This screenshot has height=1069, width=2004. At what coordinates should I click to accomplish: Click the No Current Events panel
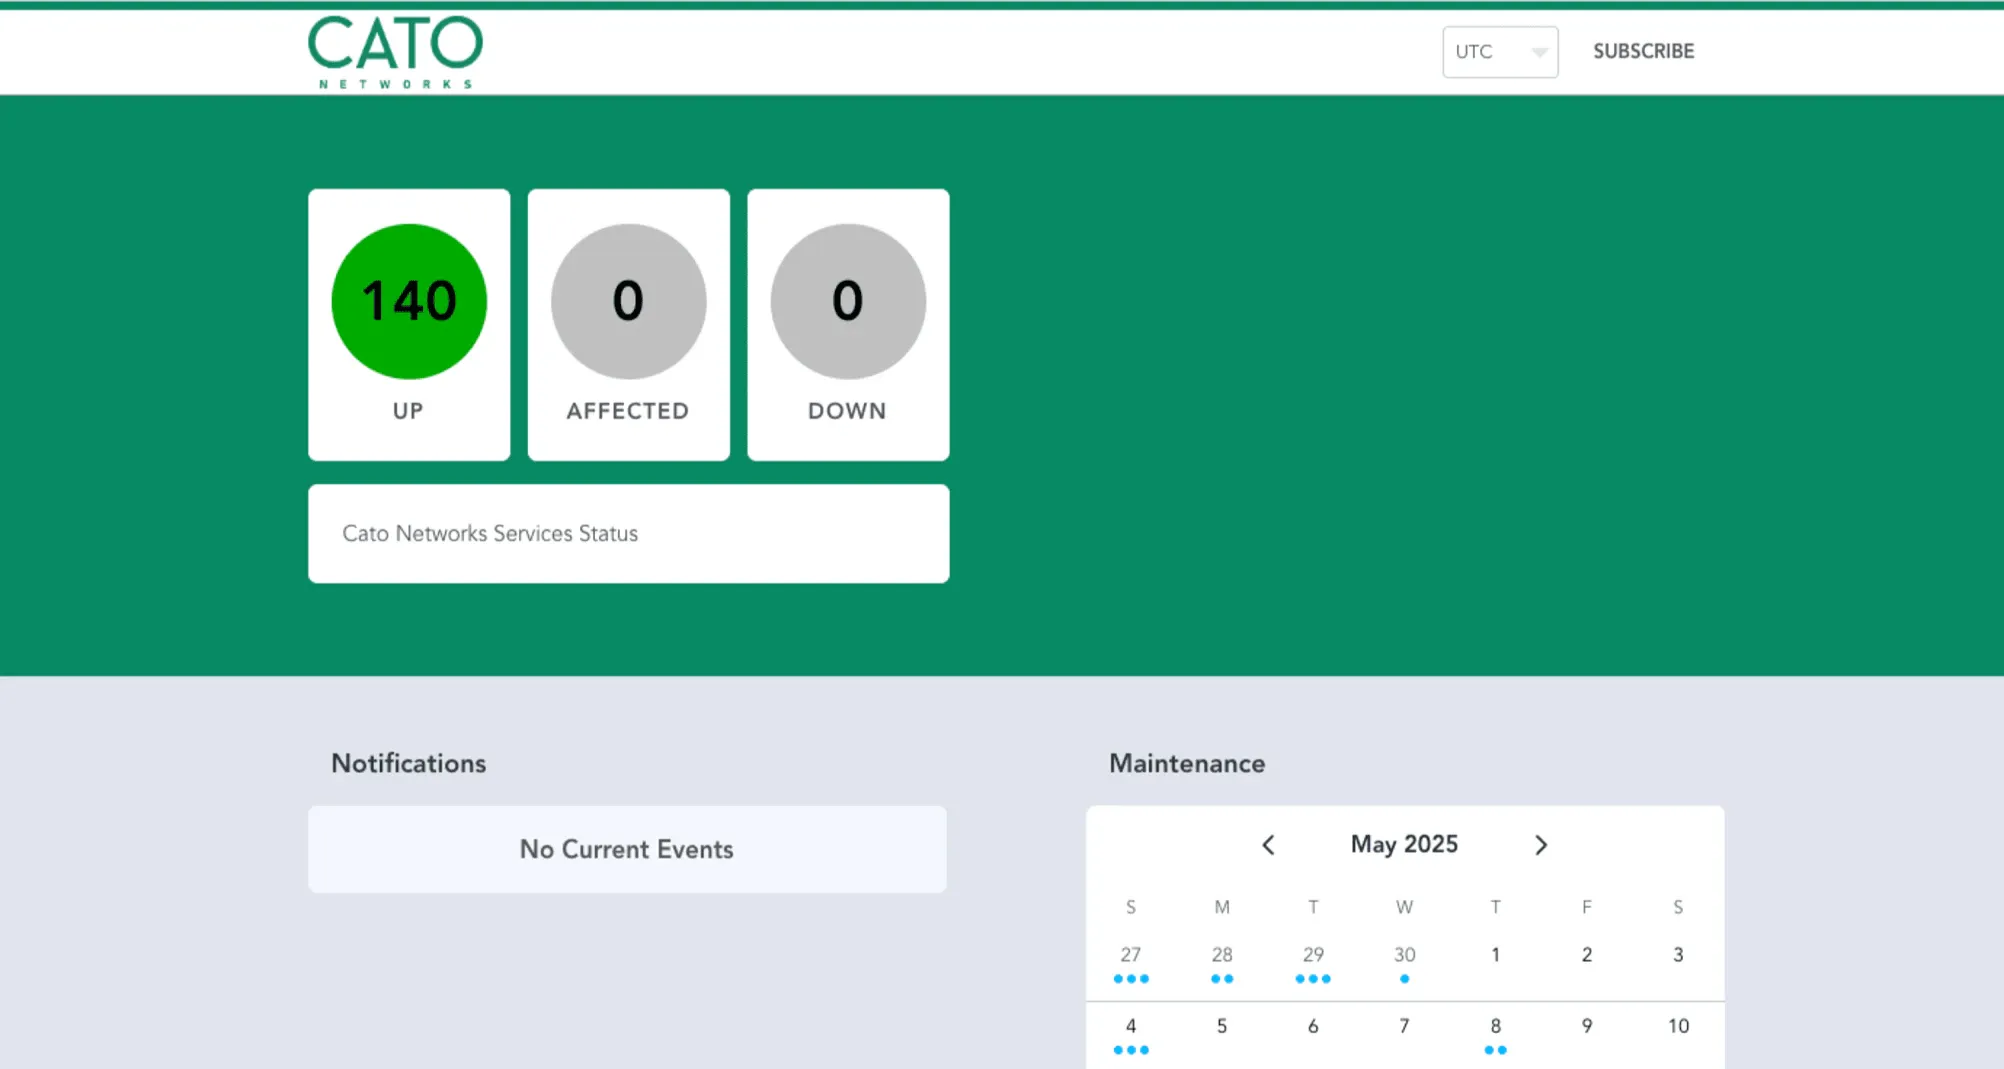[627, 849]
